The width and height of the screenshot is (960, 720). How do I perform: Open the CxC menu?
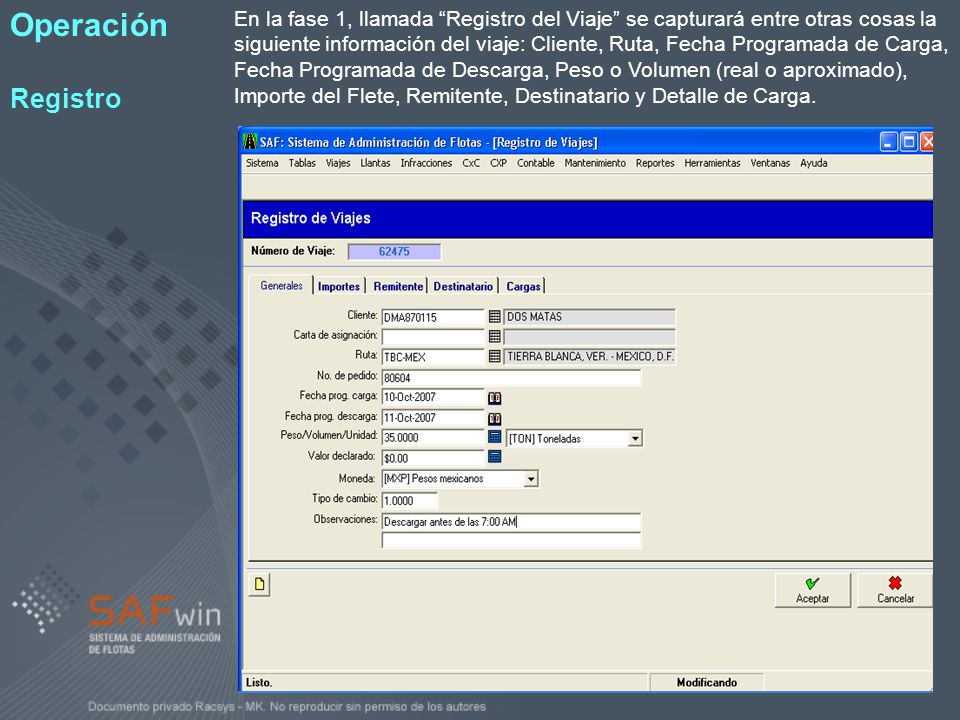click(x=471, y=163)
